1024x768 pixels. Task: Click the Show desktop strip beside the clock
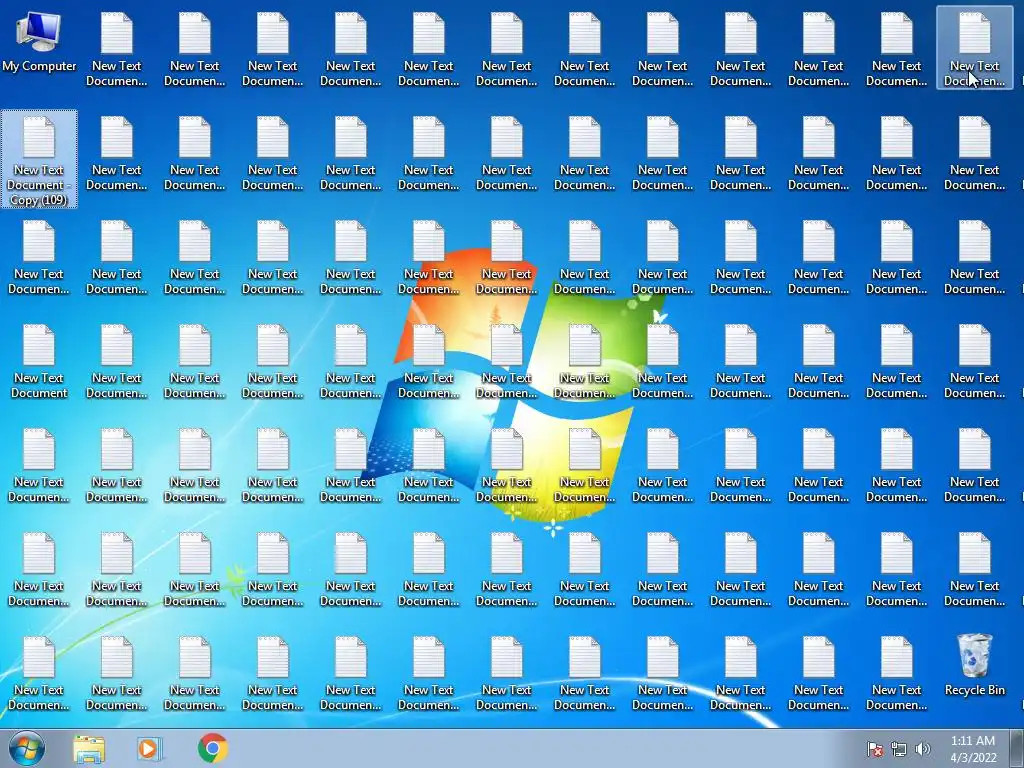[x=1017, y=748]
